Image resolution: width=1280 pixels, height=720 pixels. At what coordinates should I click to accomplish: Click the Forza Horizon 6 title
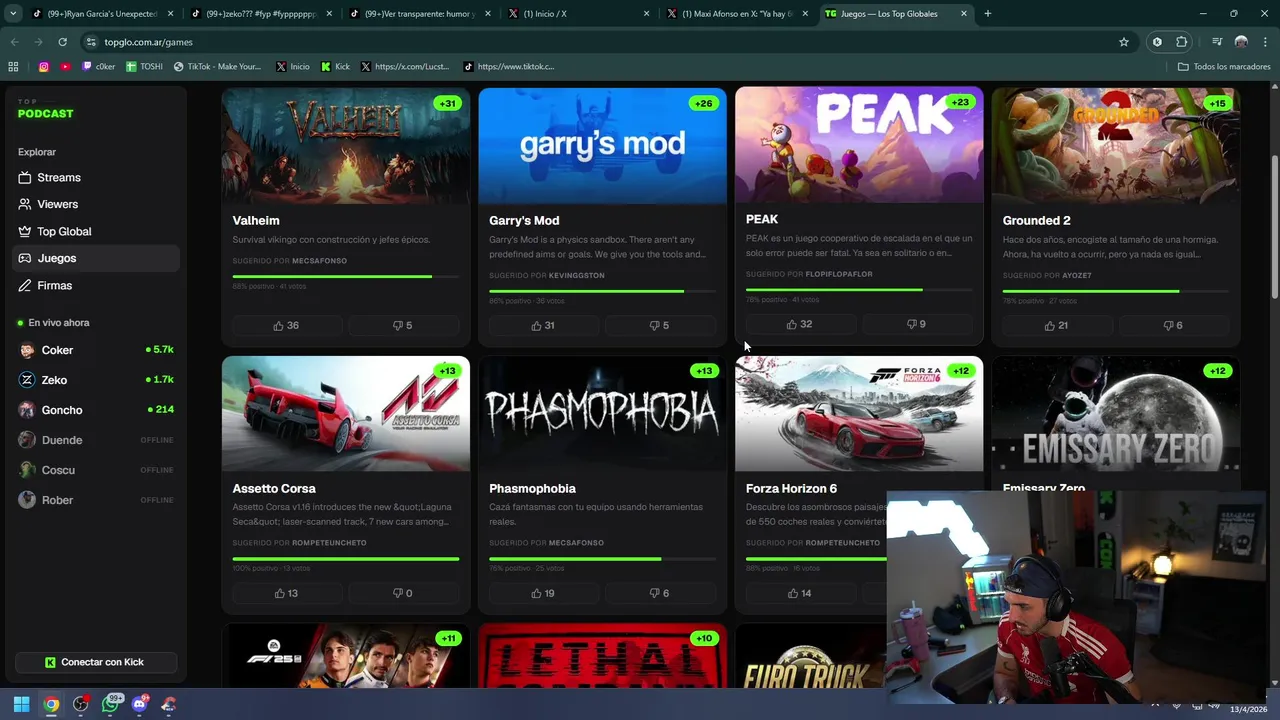point(791,488)
